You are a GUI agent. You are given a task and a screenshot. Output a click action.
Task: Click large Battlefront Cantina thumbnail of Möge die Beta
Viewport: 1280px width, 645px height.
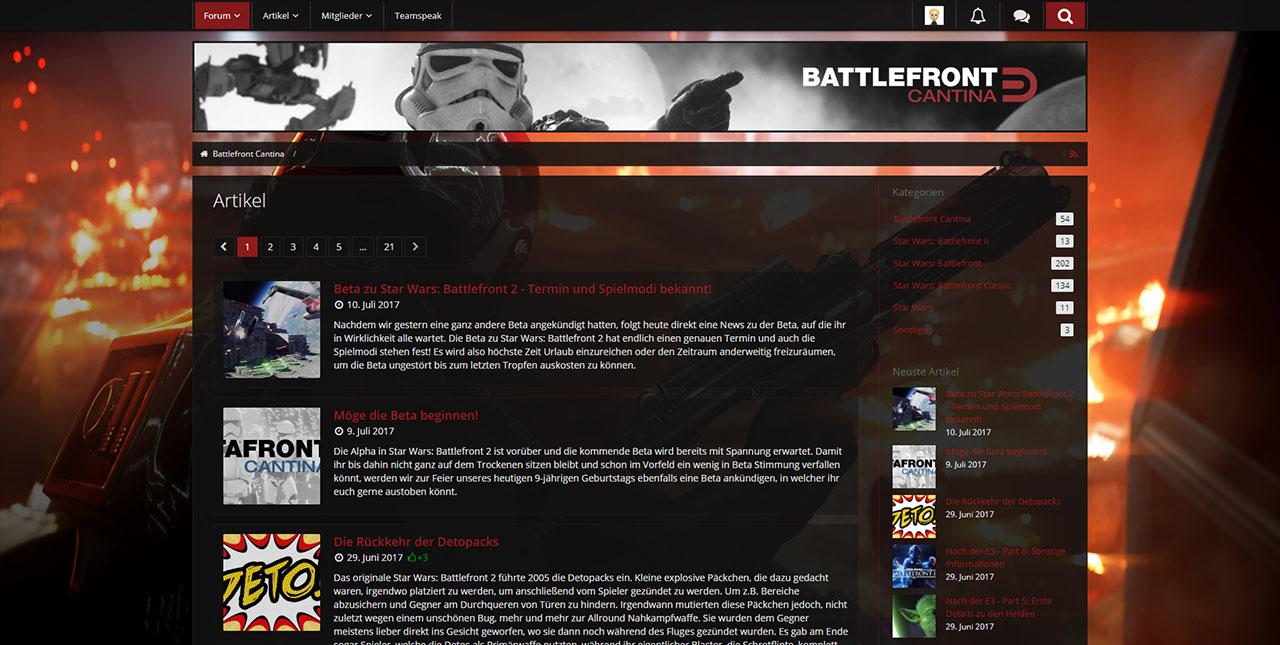coord(272,456)
